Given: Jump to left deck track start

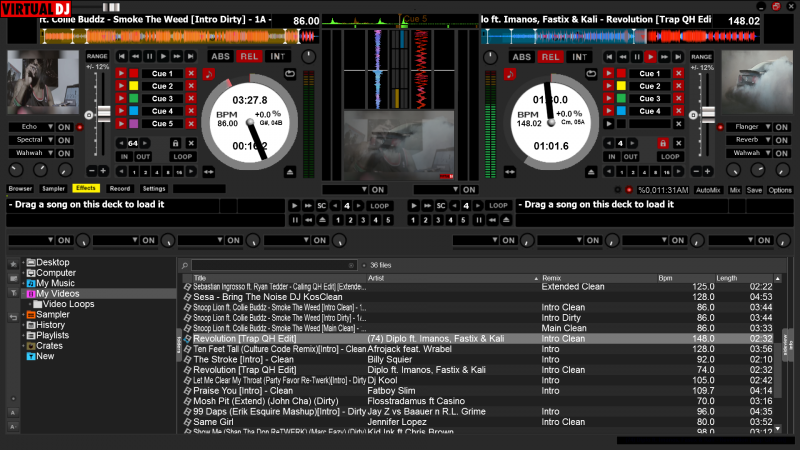Looking at the screenshot, I should coord(121,56).
